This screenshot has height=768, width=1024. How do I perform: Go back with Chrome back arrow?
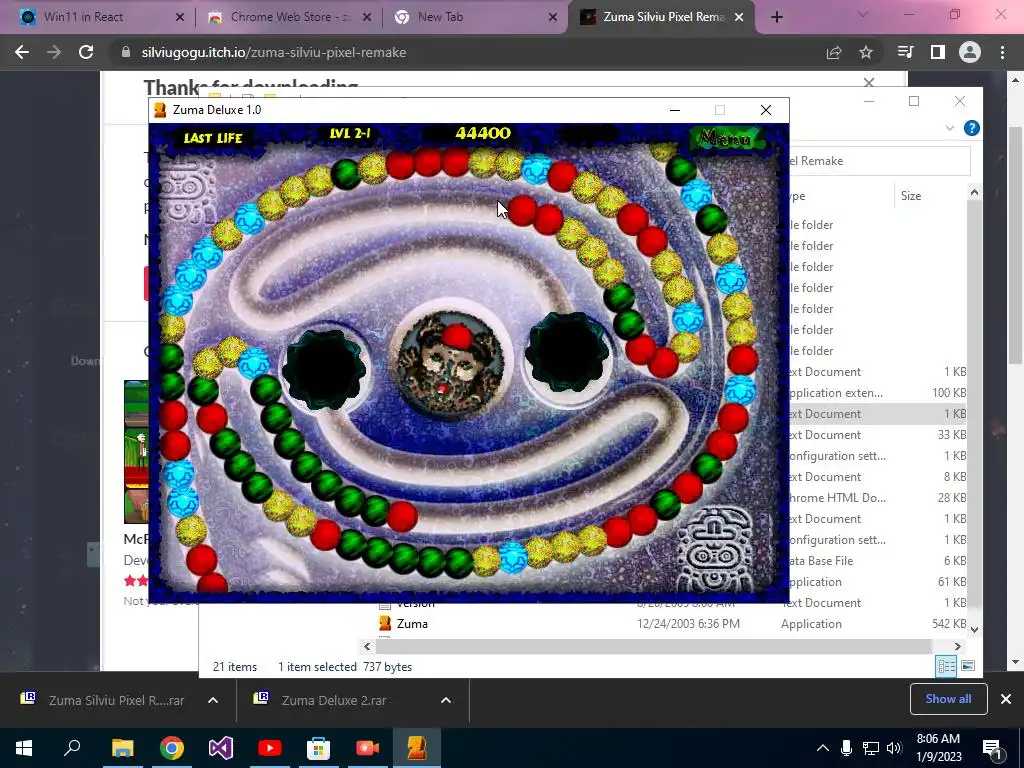tap(22, 52)
